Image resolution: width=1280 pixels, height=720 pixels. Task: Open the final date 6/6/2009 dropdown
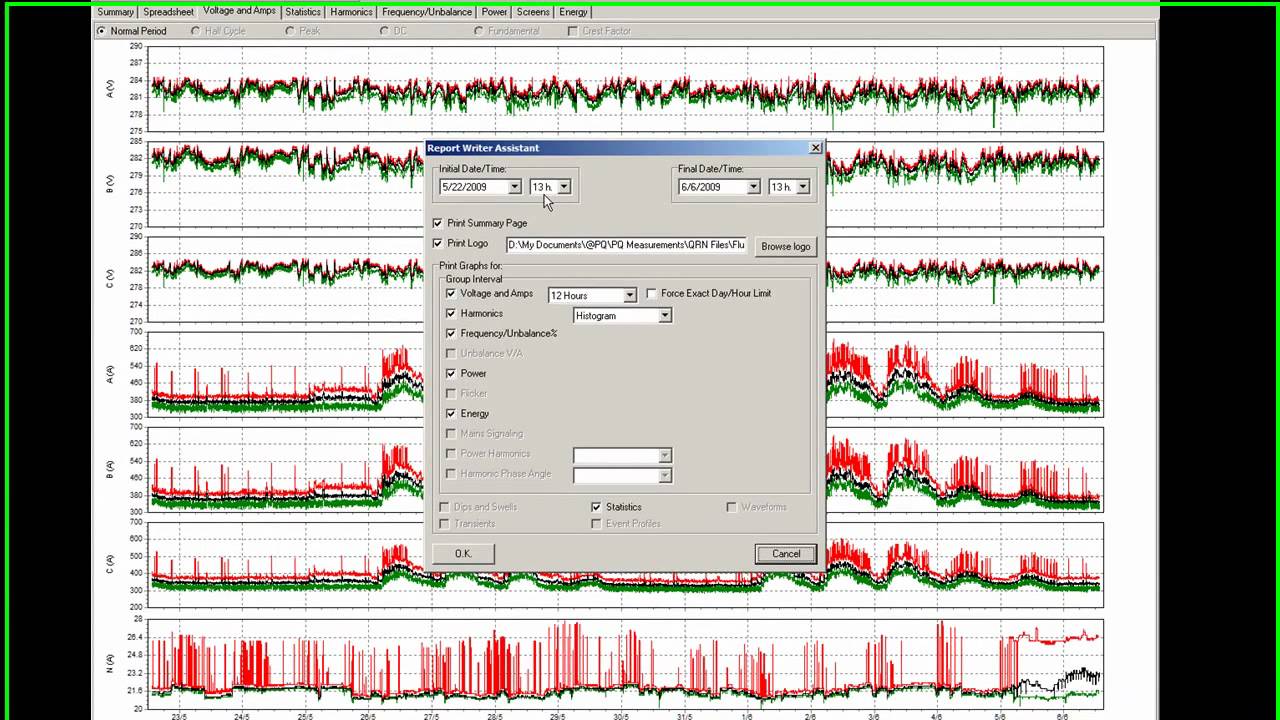pyautogui.click(x=752, y=187)
